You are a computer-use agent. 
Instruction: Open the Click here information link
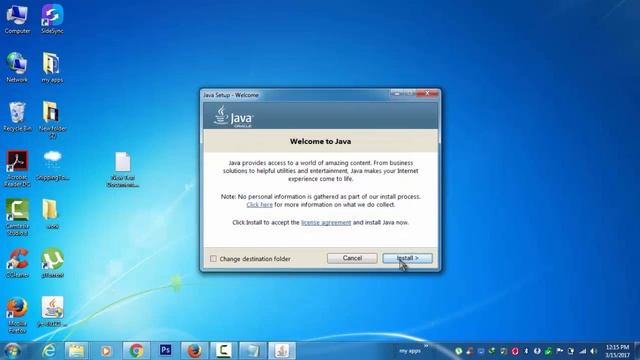[x=259, y=205]
